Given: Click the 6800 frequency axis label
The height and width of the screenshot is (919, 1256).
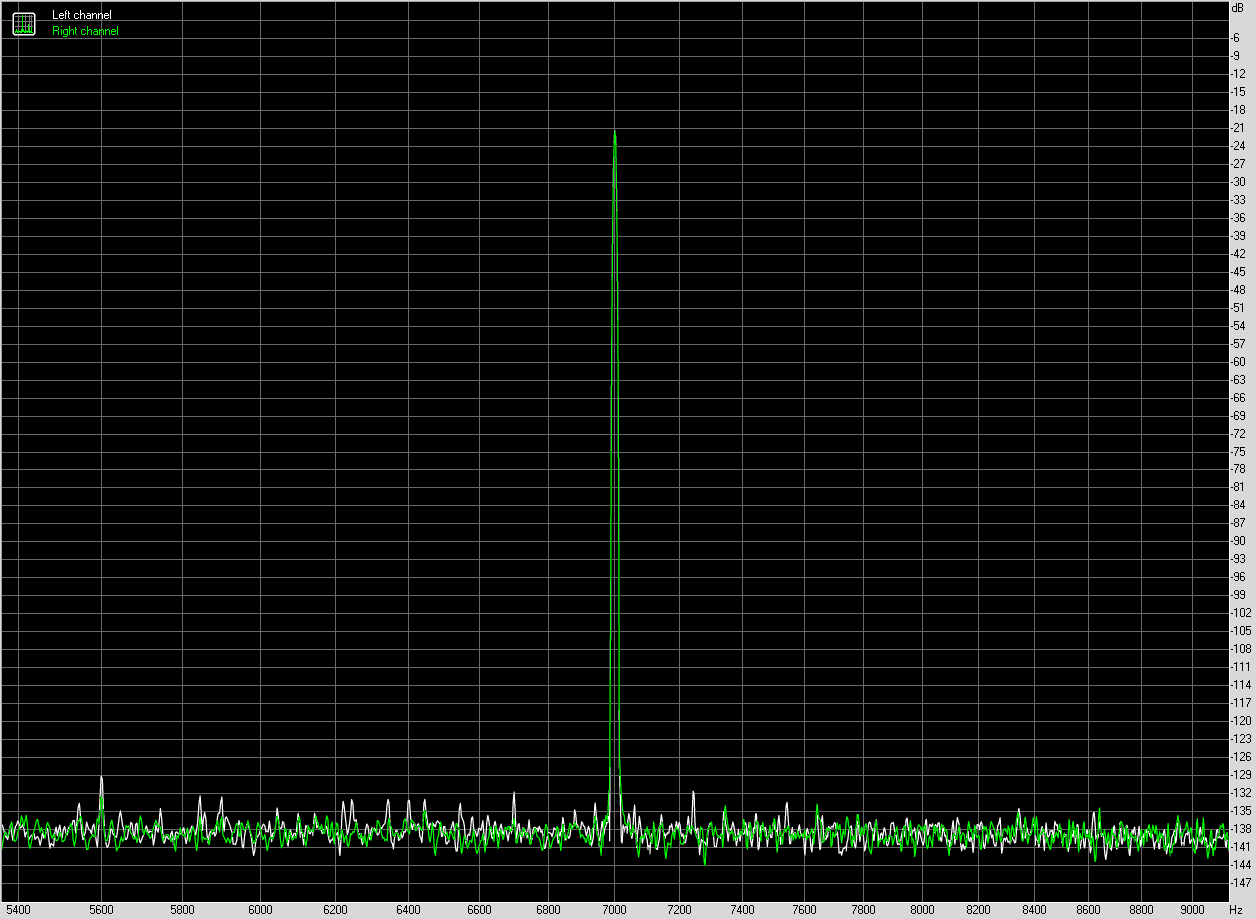Looking at the screenshot, I should click(x=548, y=909).
